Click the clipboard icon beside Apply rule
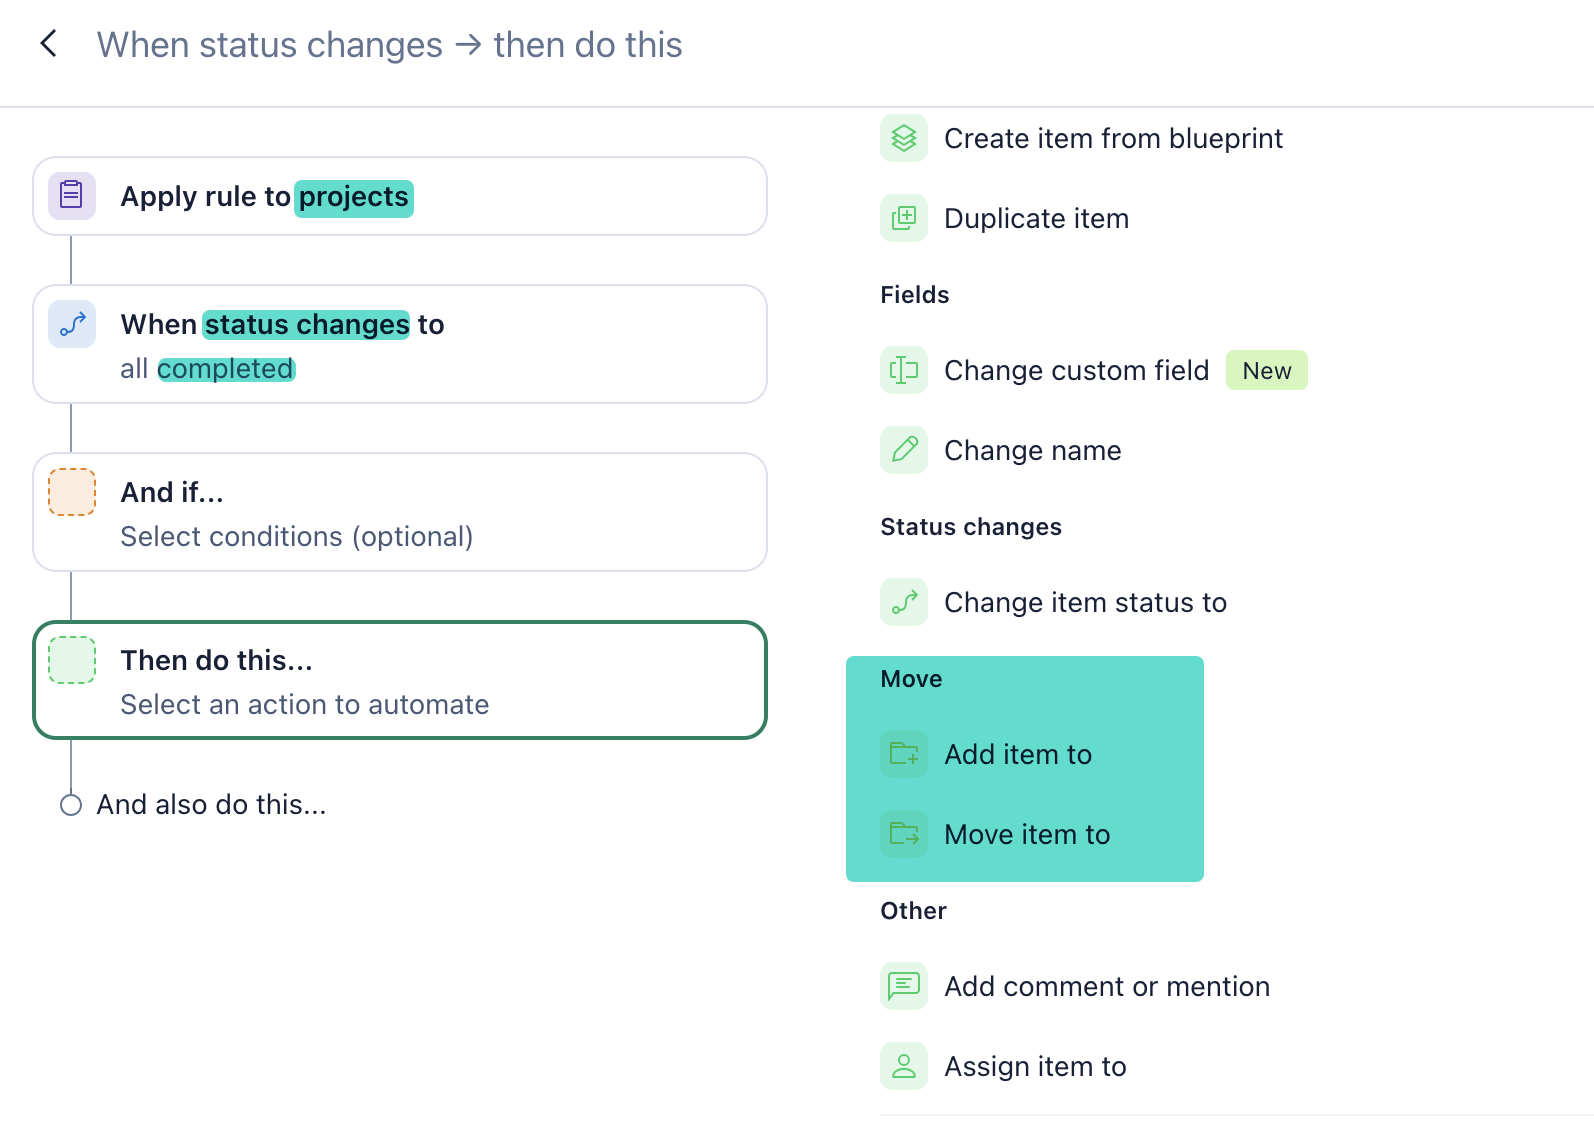 pyautogui.click(x=72, y=196)
